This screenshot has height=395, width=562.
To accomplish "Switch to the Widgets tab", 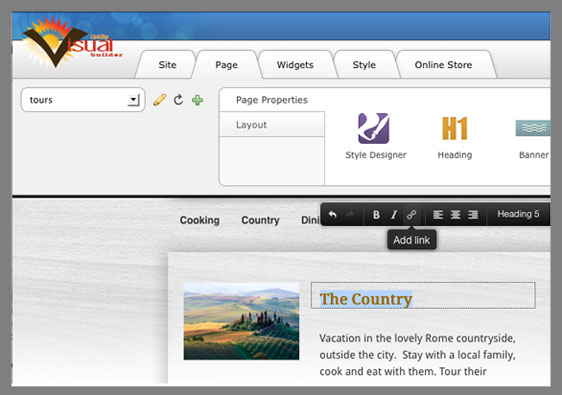I will pyautogui.click(x=295, y=65).
